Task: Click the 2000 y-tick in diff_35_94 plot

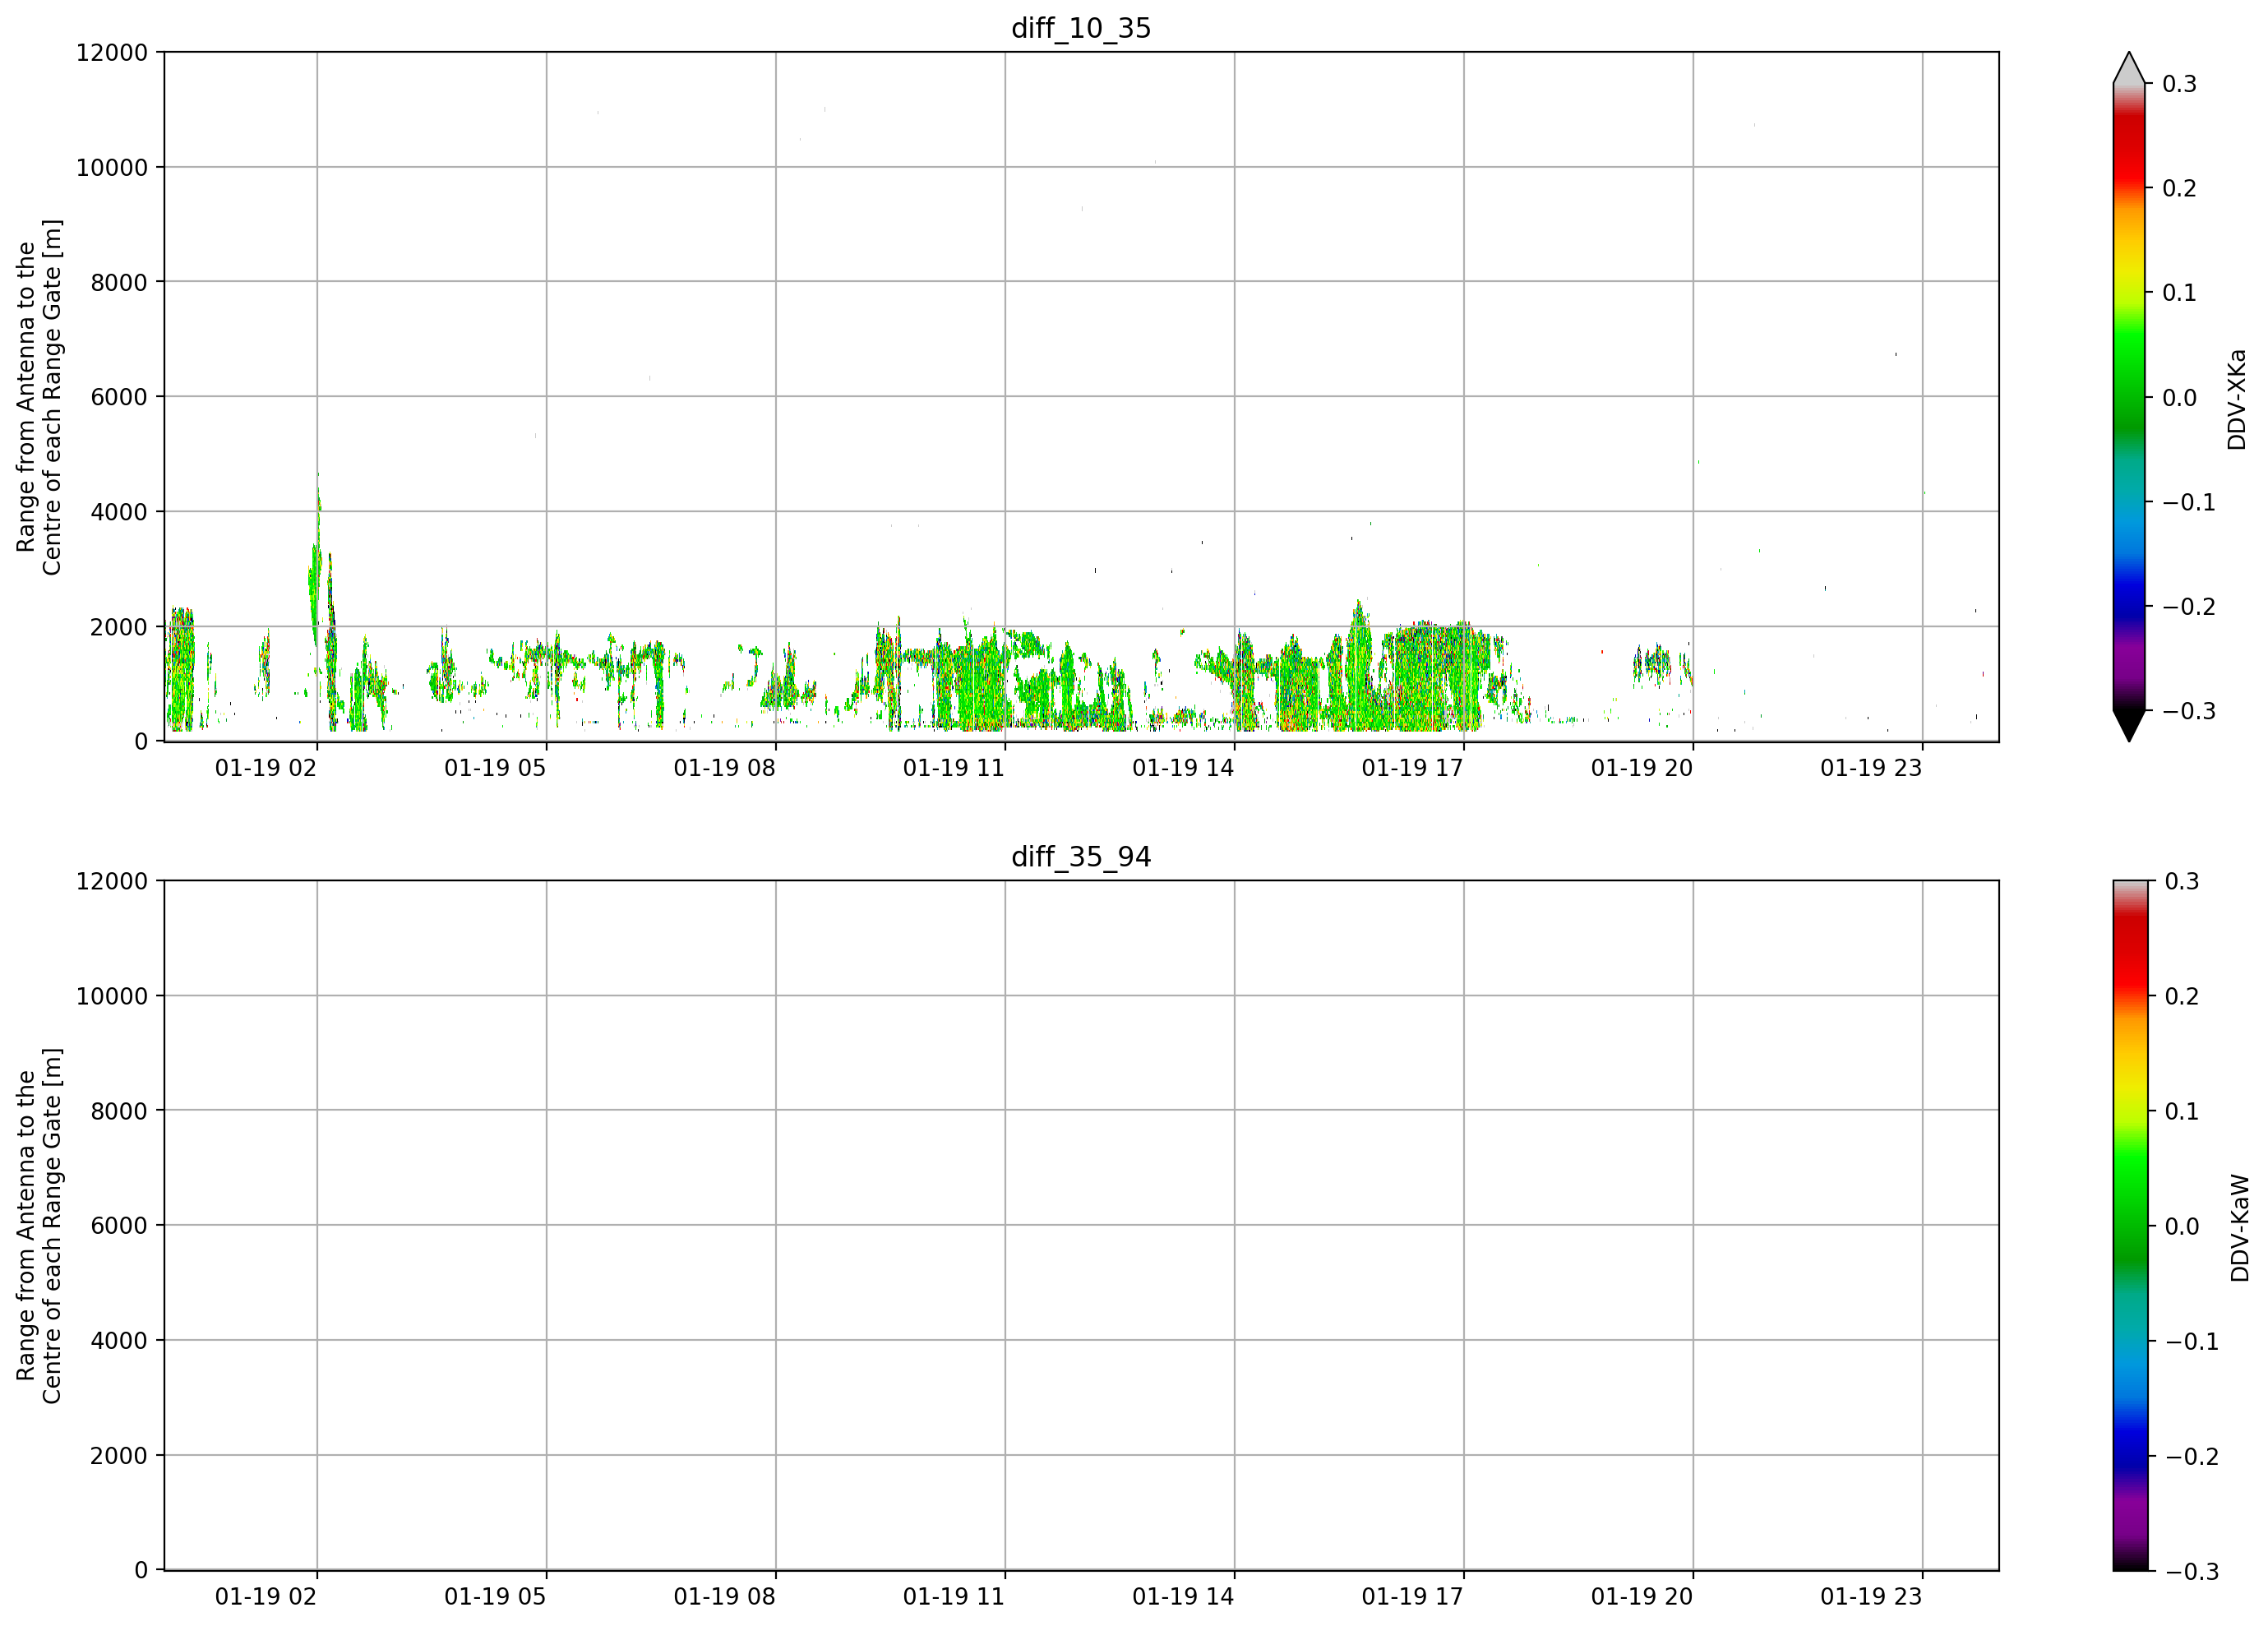Action: point(119,1456)
